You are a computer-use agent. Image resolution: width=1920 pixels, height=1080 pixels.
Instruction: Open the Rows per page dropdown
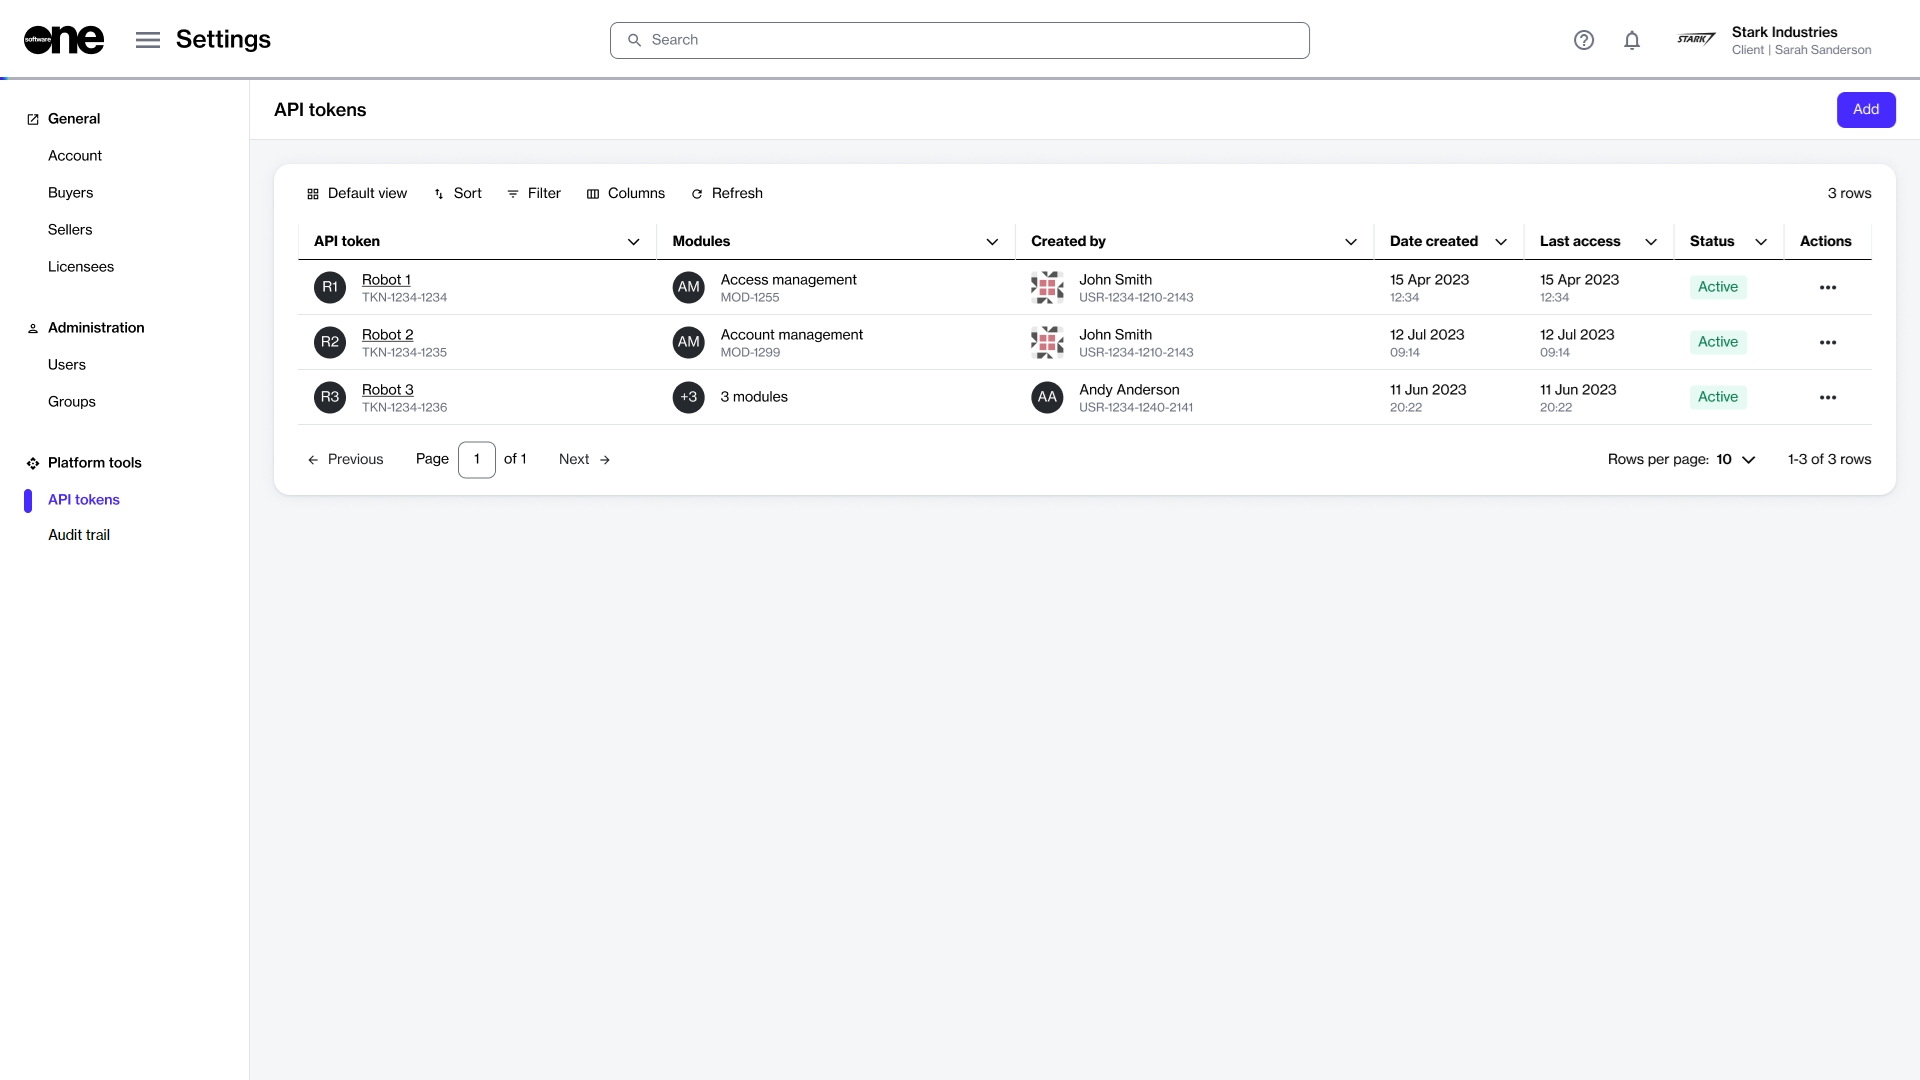1737,460
